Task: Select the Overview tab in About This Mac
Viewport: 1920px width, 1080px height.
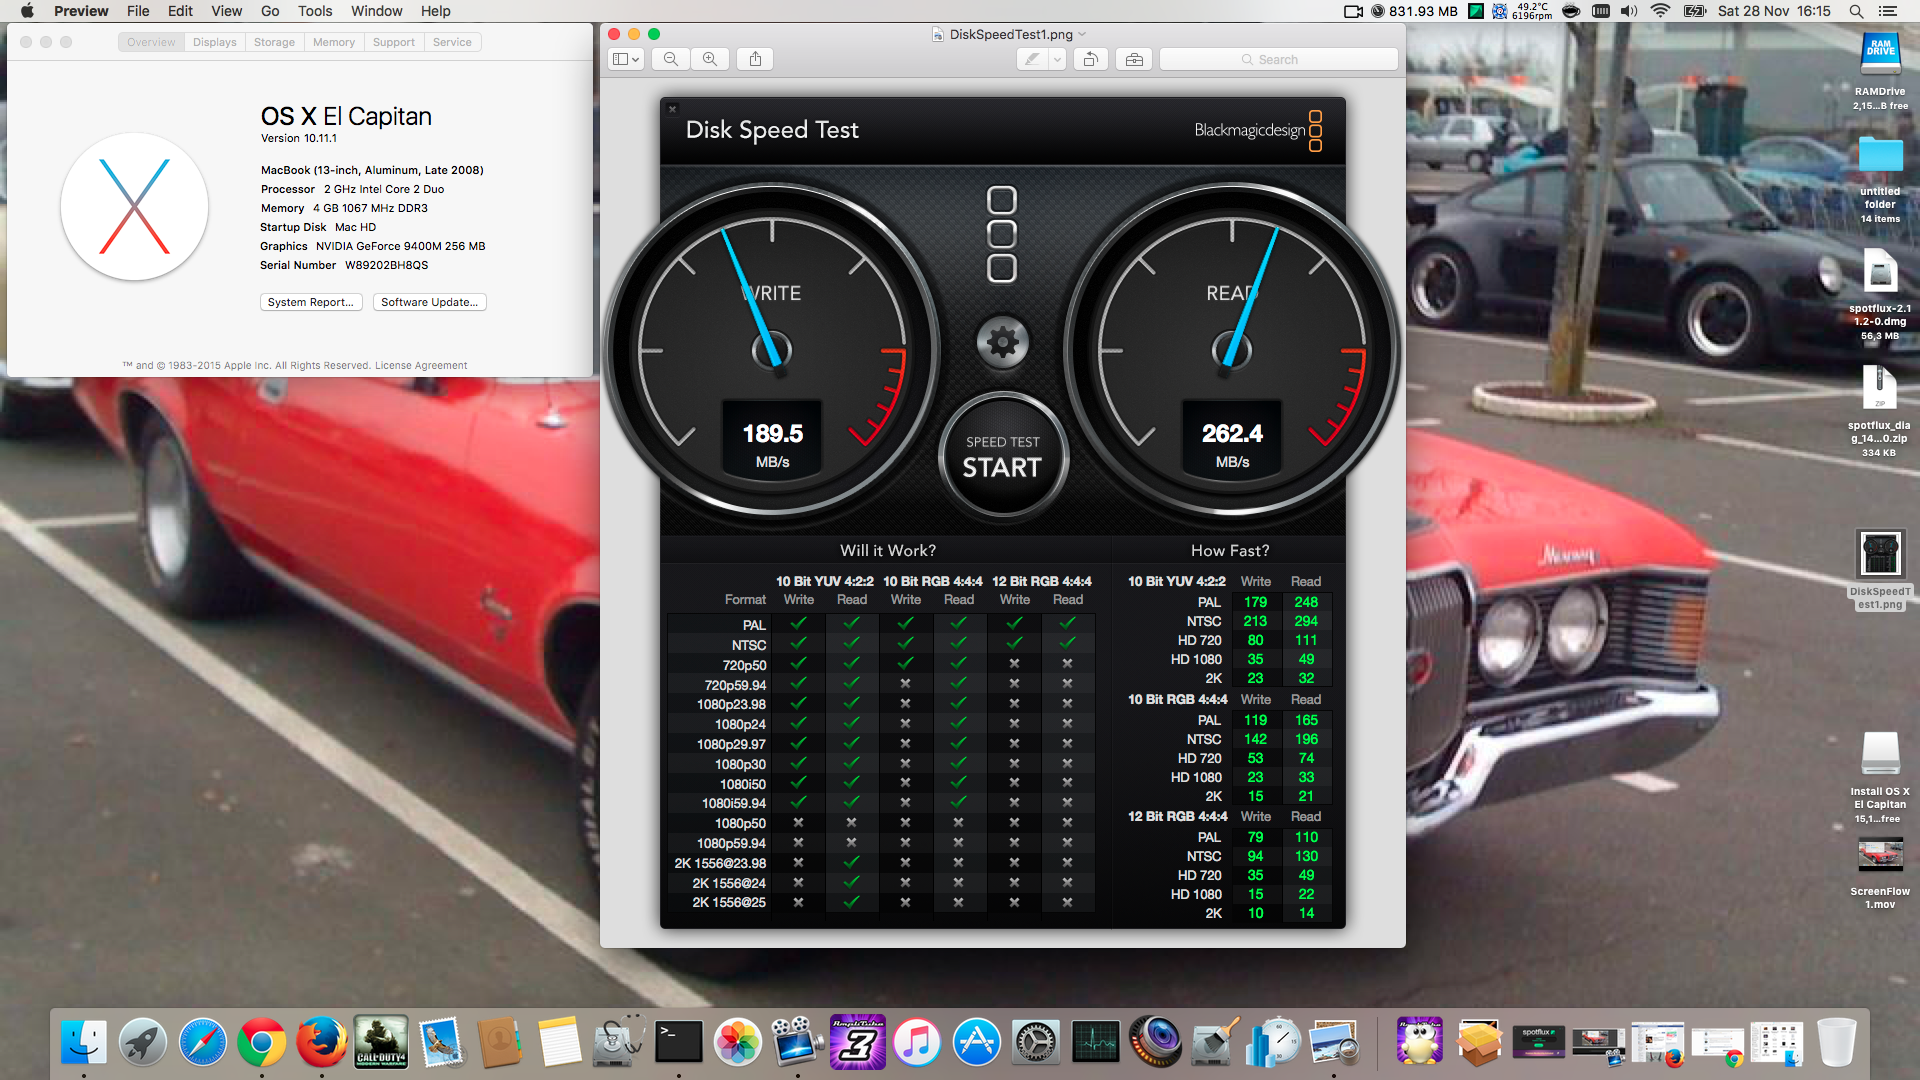Action: [x=151, y=42]
